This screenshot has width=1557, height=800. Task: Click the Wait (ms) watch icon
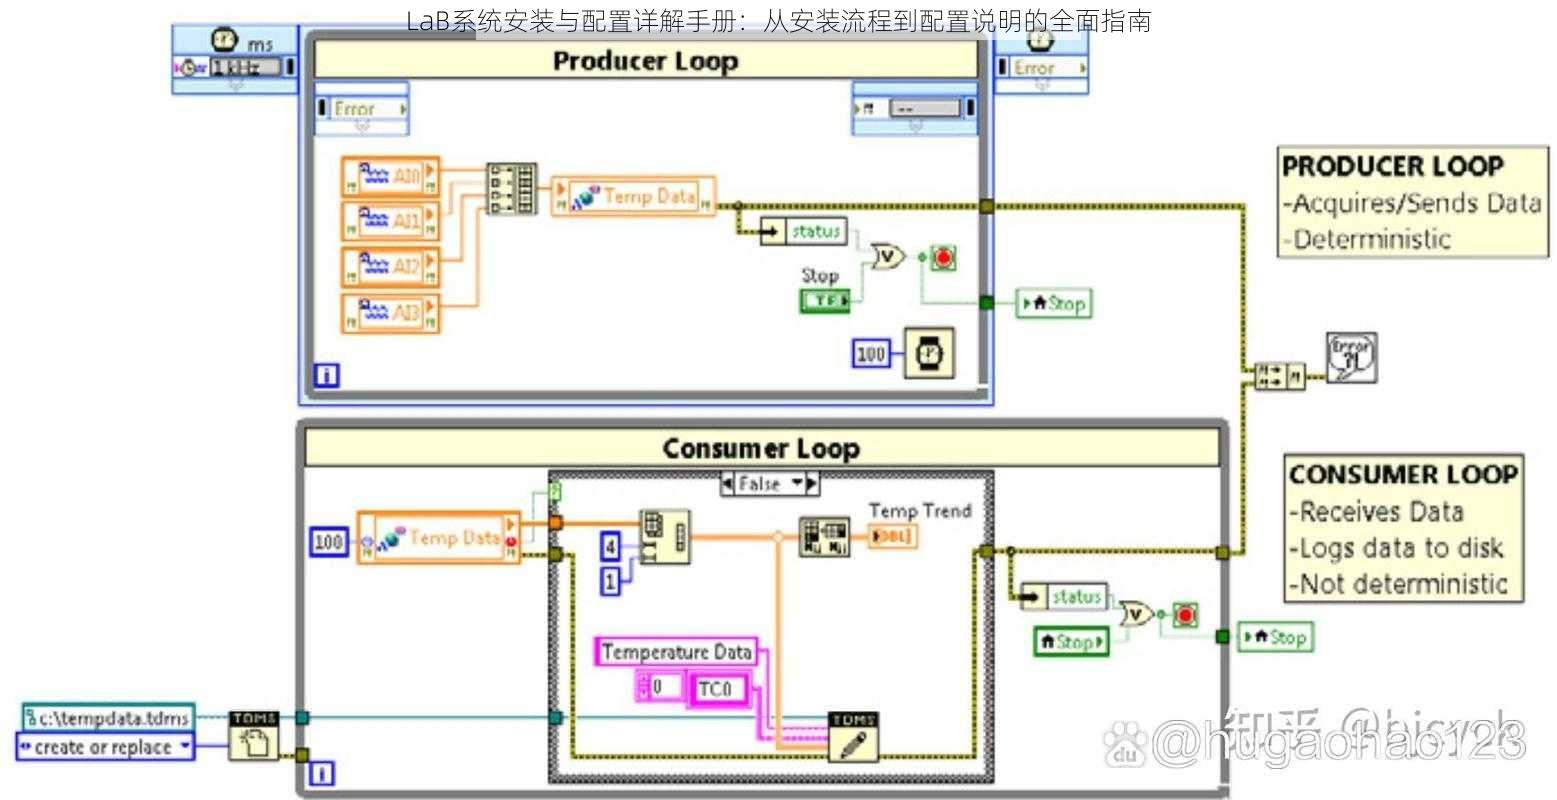tap(929, 353)
